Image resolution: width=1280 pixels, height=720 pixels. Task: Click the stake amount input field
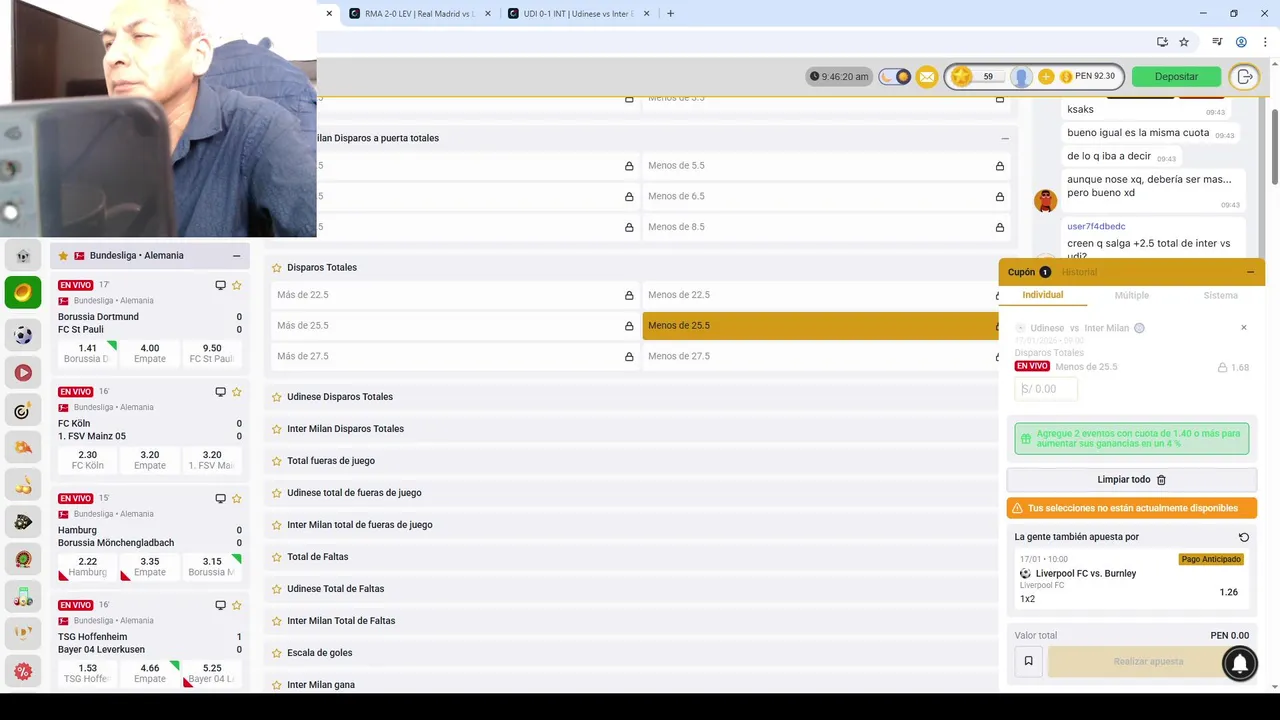point(1046,389)
